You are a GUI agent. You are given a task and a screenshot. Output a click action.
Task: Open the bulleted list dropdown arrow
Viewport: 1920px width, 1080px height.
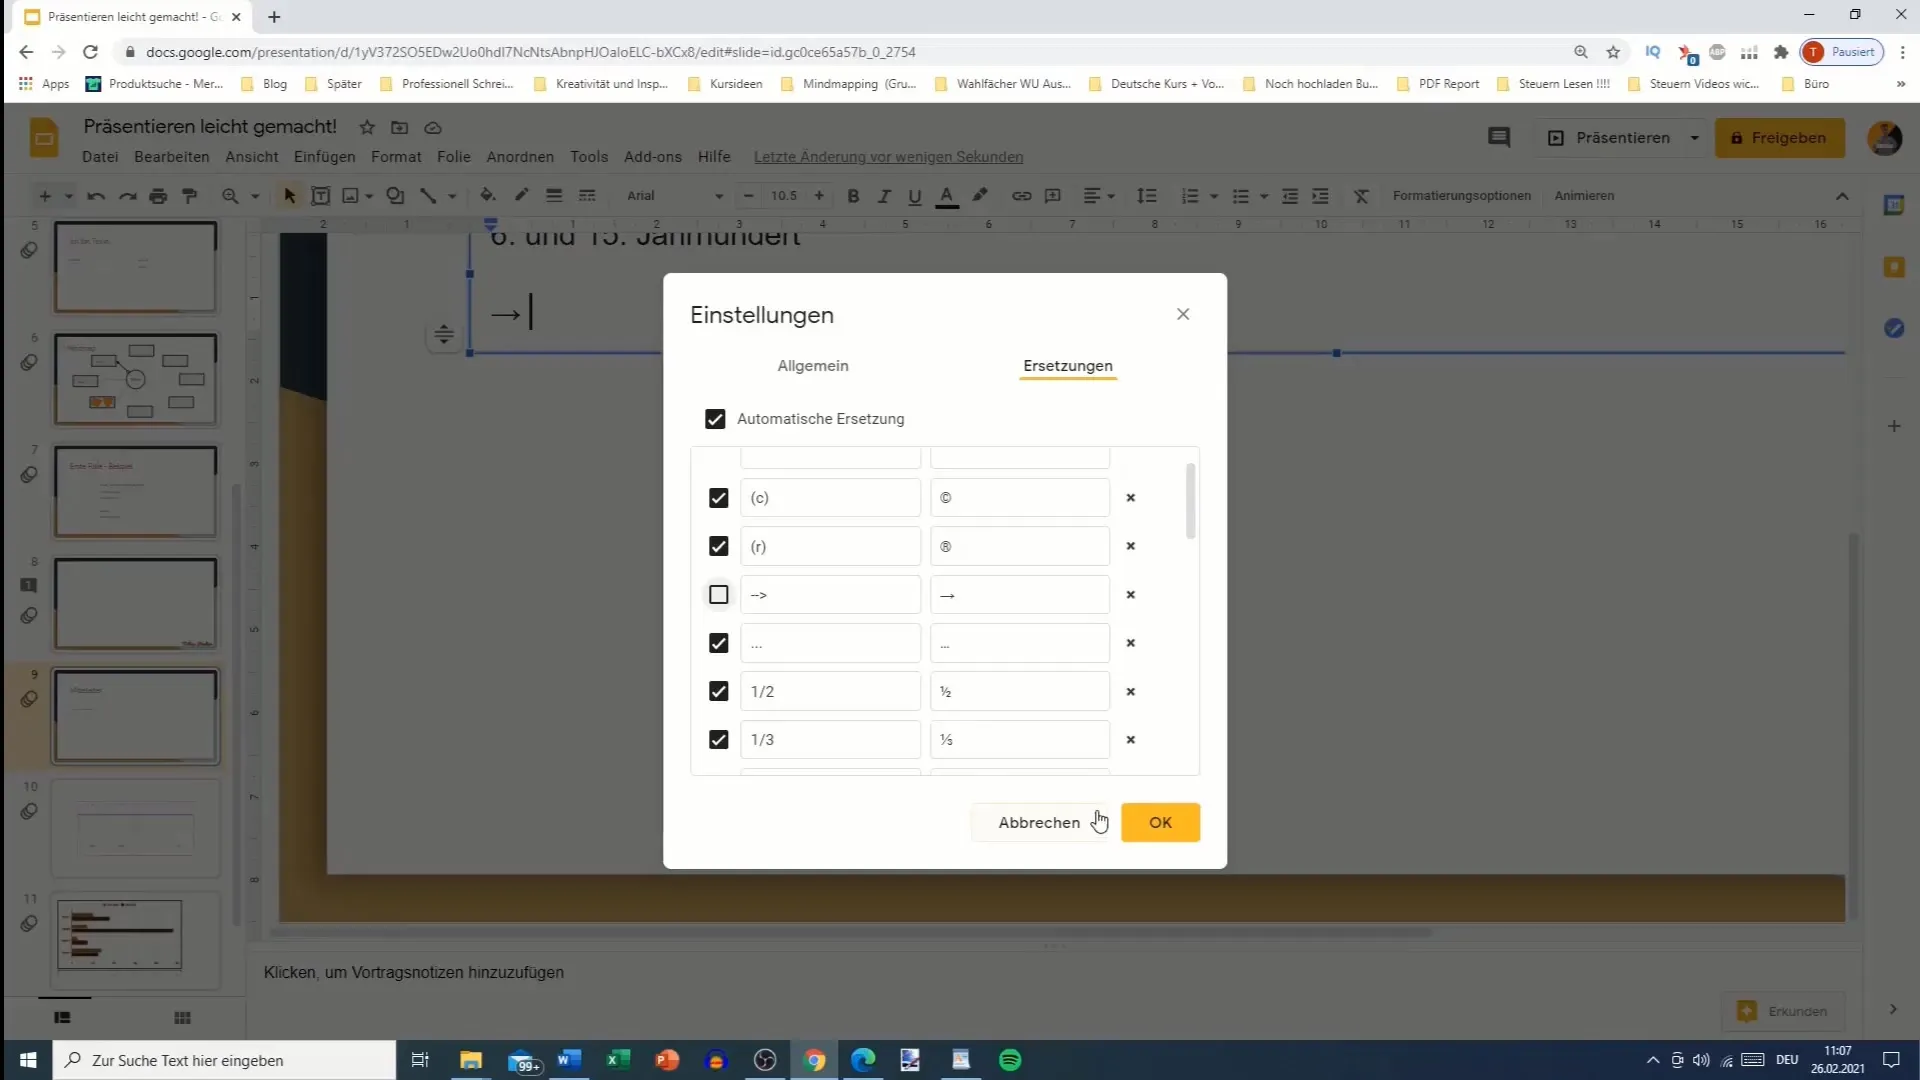(x=1264, y=196)
